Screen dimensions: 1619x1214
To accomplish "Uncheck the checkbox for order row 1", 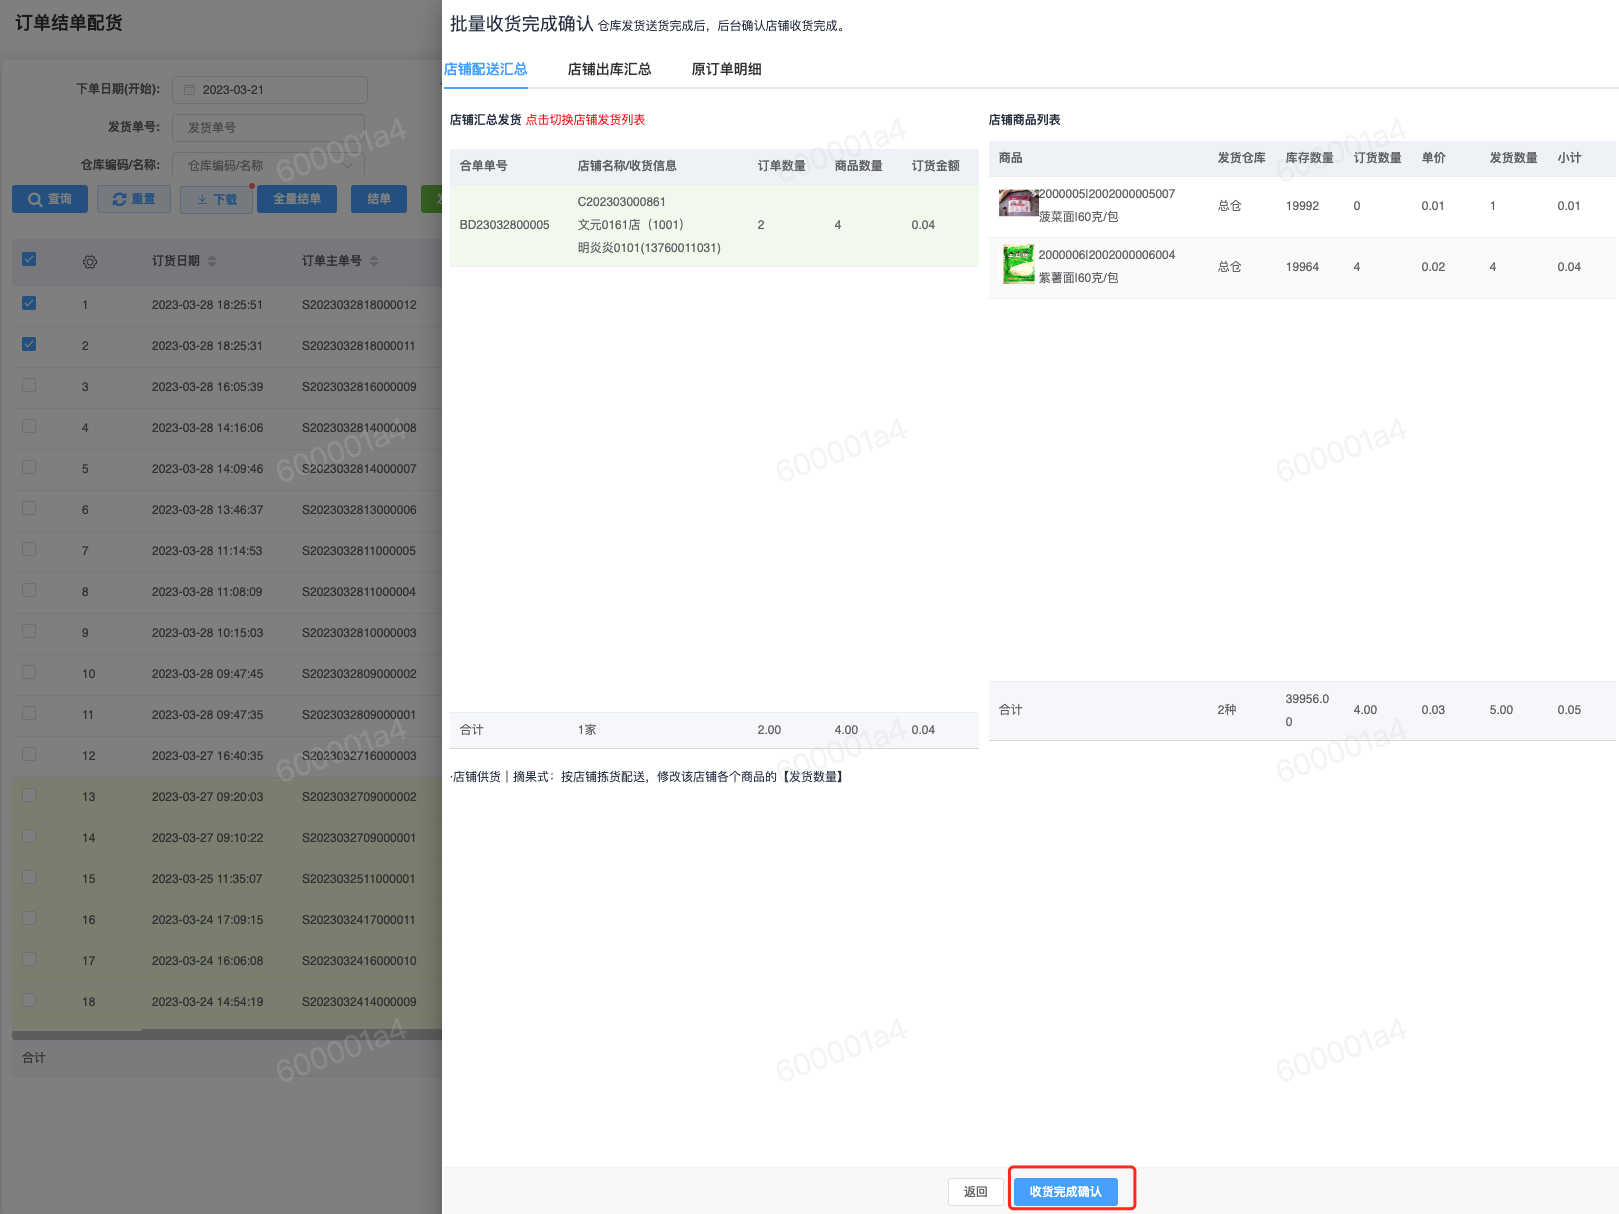I will 29,303.
